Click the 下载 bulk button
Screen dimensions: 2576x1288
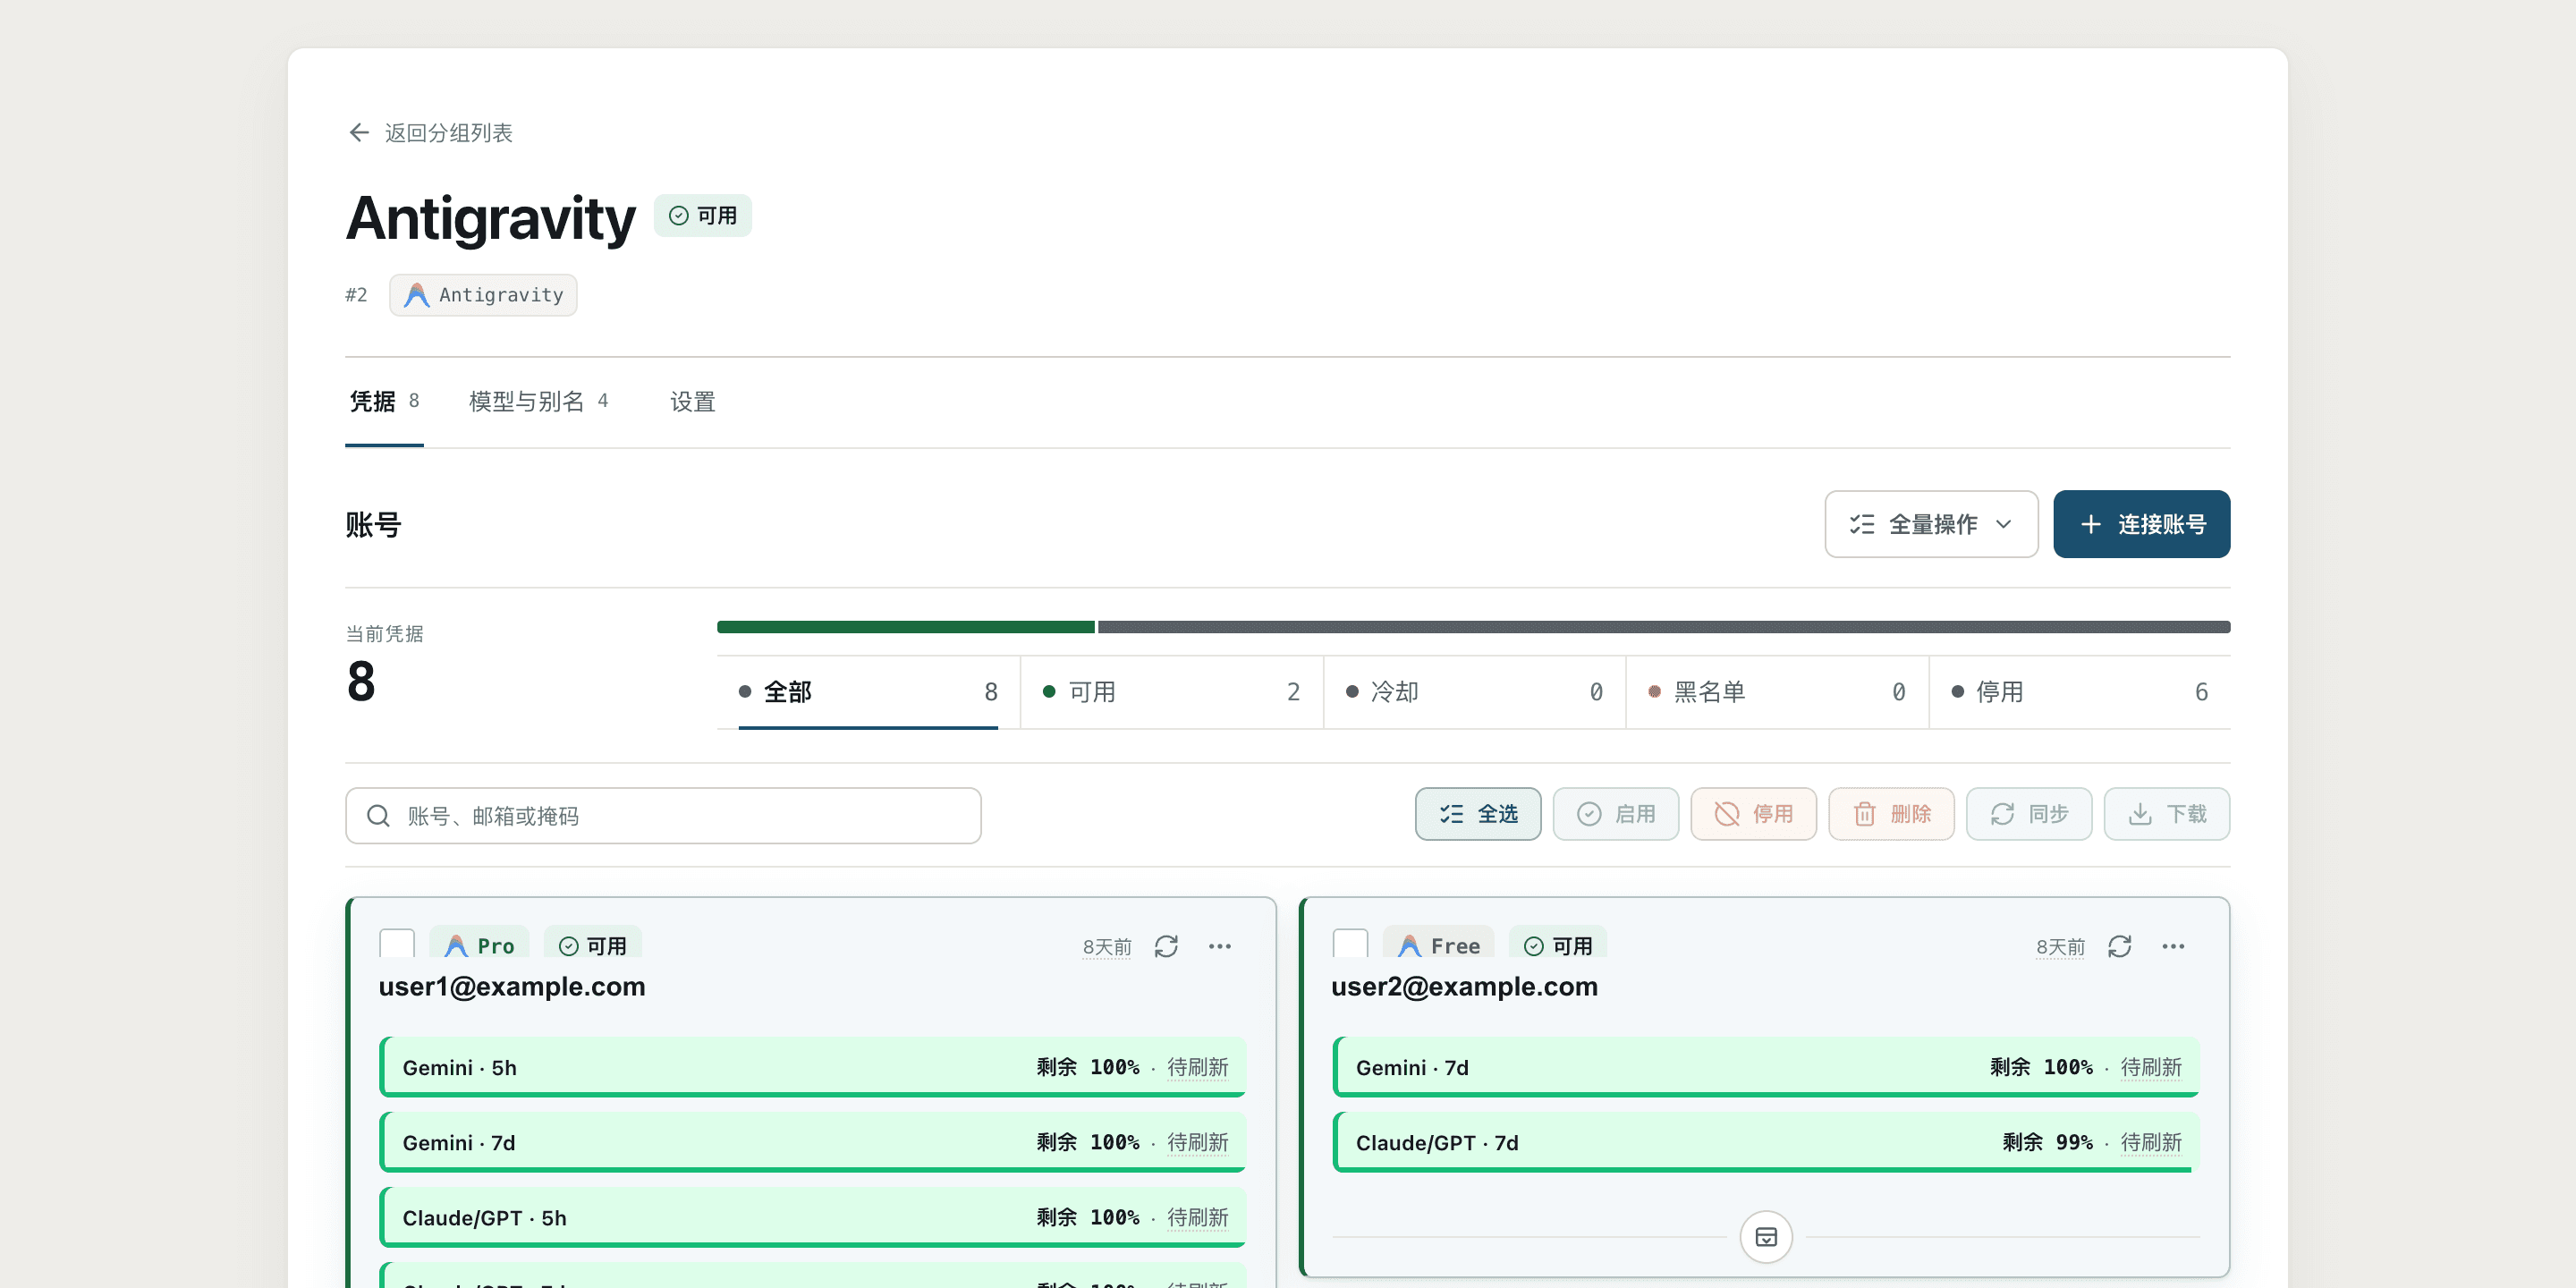click(2167, 814)
